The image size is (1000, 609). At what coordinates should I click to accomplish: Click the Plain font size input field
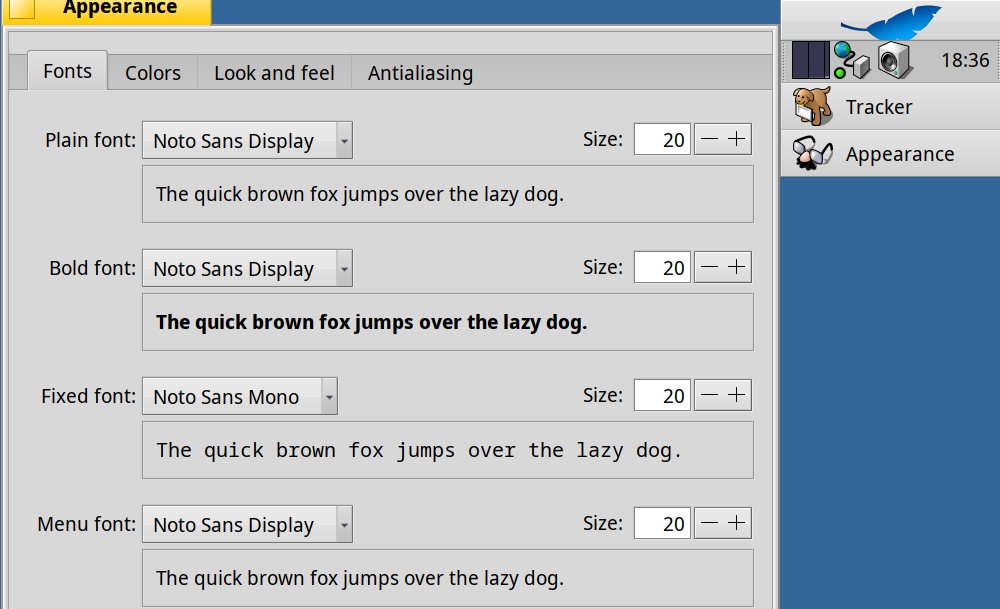[662, 140]
